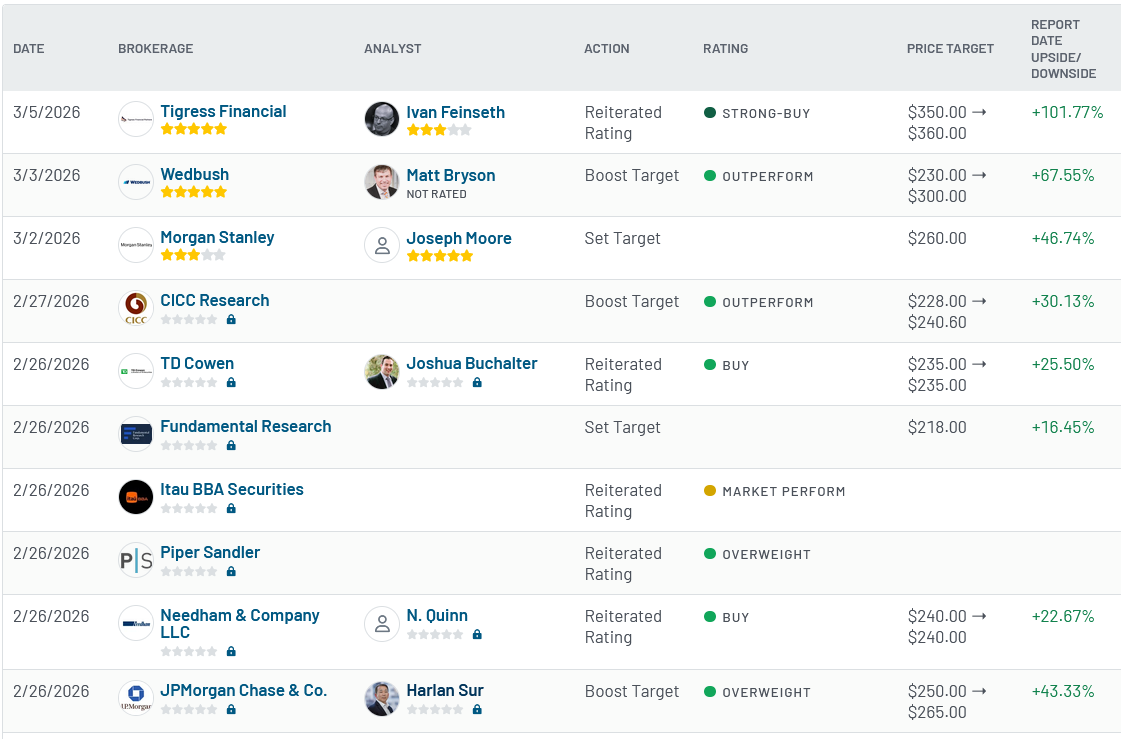This screenshot has width=1121, height=739.
Task: Click the TD Cowen brokerage logo
Action: coord(136,370)
